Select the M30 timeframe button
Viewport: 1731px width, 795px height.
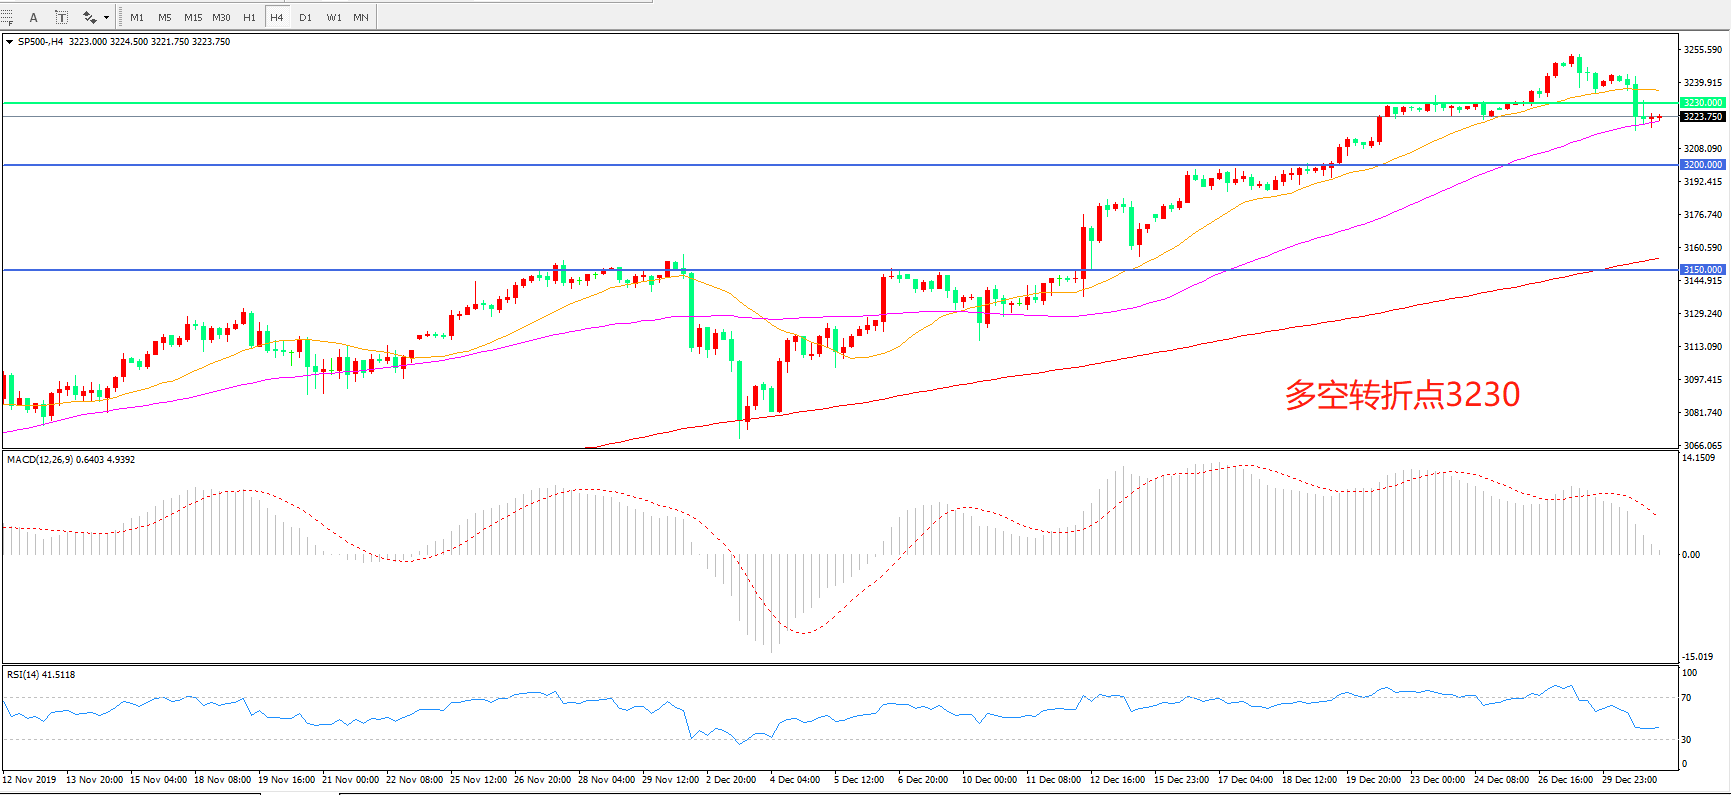tap(221, 17)
